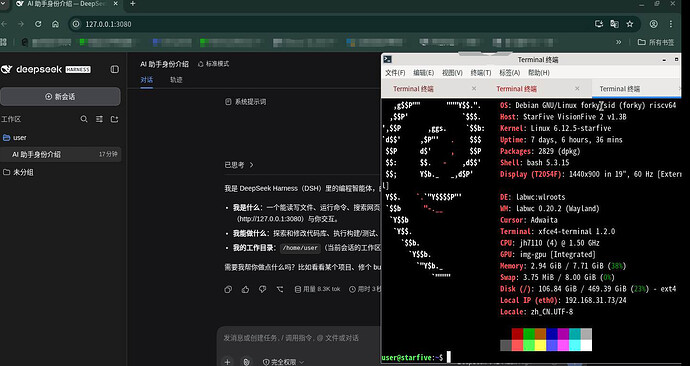The height and width of the screenshot is (366, 690).
Task: Open 系统提示词 system prompt
Action: 246,102
